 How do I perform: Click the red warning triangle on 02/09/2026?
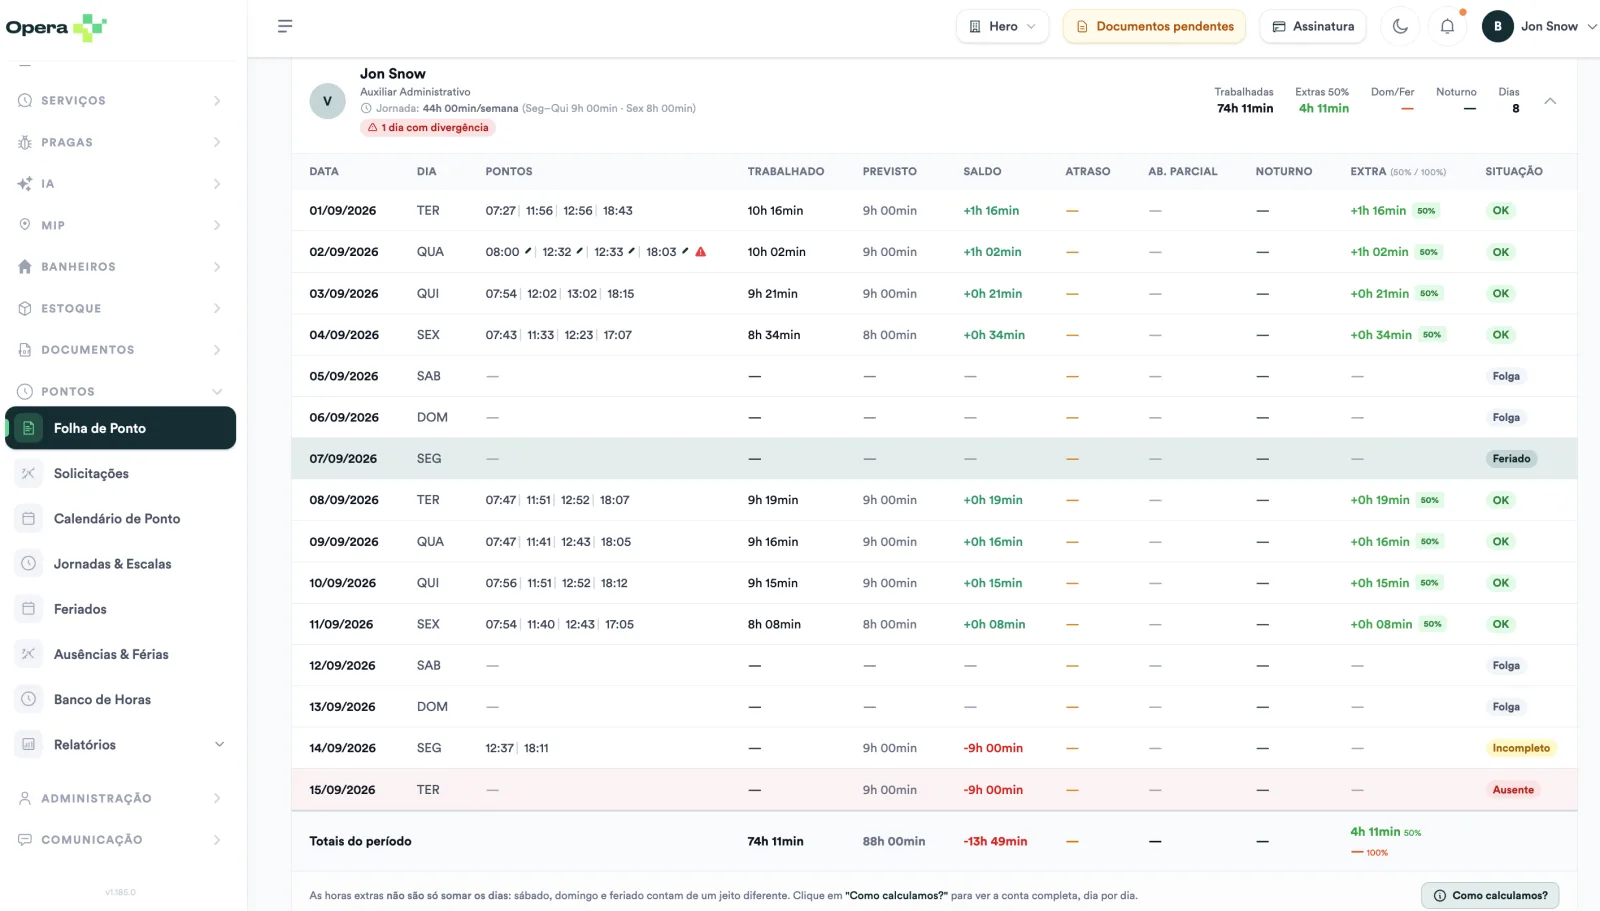pyautogui.click(x=701, y=252)
